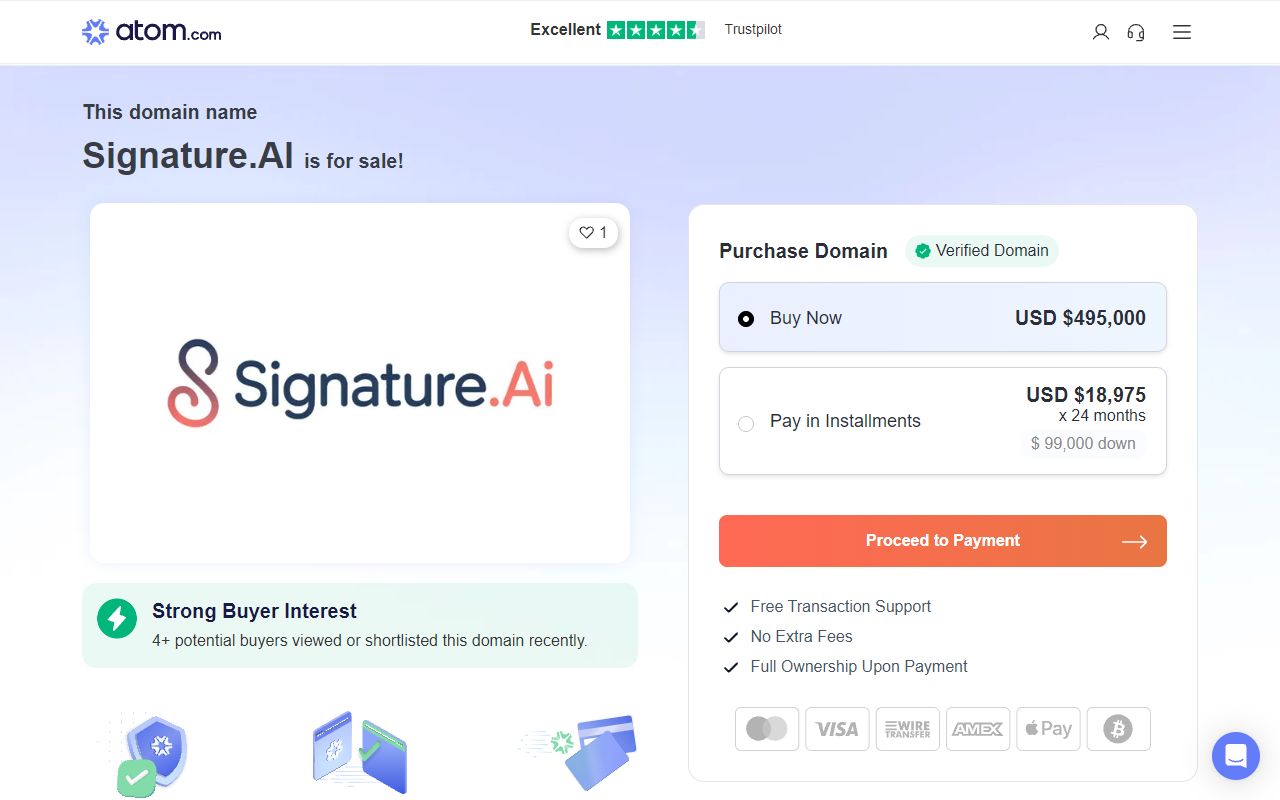1280x800 pixels.
Task: Open the user account icon
Action: [x=1101, y=32]
